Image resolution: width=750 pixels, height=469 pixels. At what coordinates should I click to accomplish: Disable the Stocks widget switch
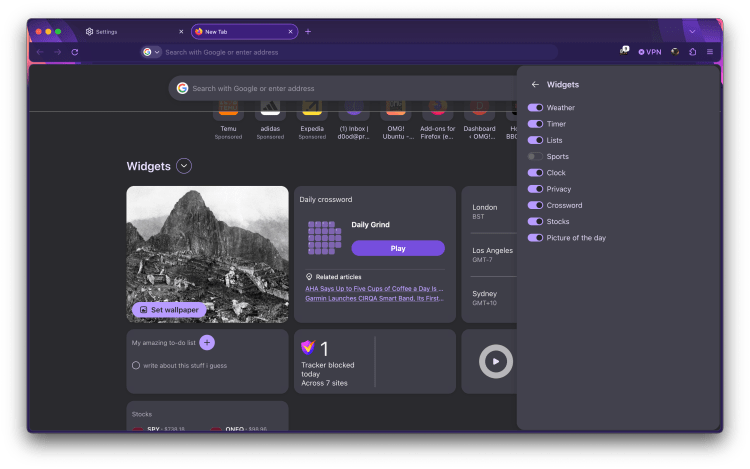[535, 221]
